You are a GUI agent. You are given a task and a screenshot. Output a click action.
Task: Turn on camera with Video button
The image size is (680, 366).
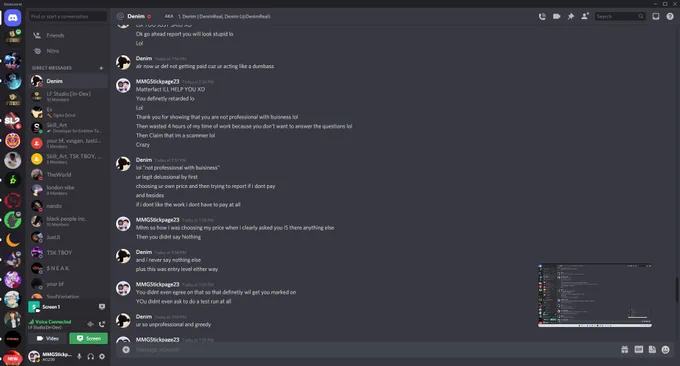pyautogui.click(x=48, y=338)
